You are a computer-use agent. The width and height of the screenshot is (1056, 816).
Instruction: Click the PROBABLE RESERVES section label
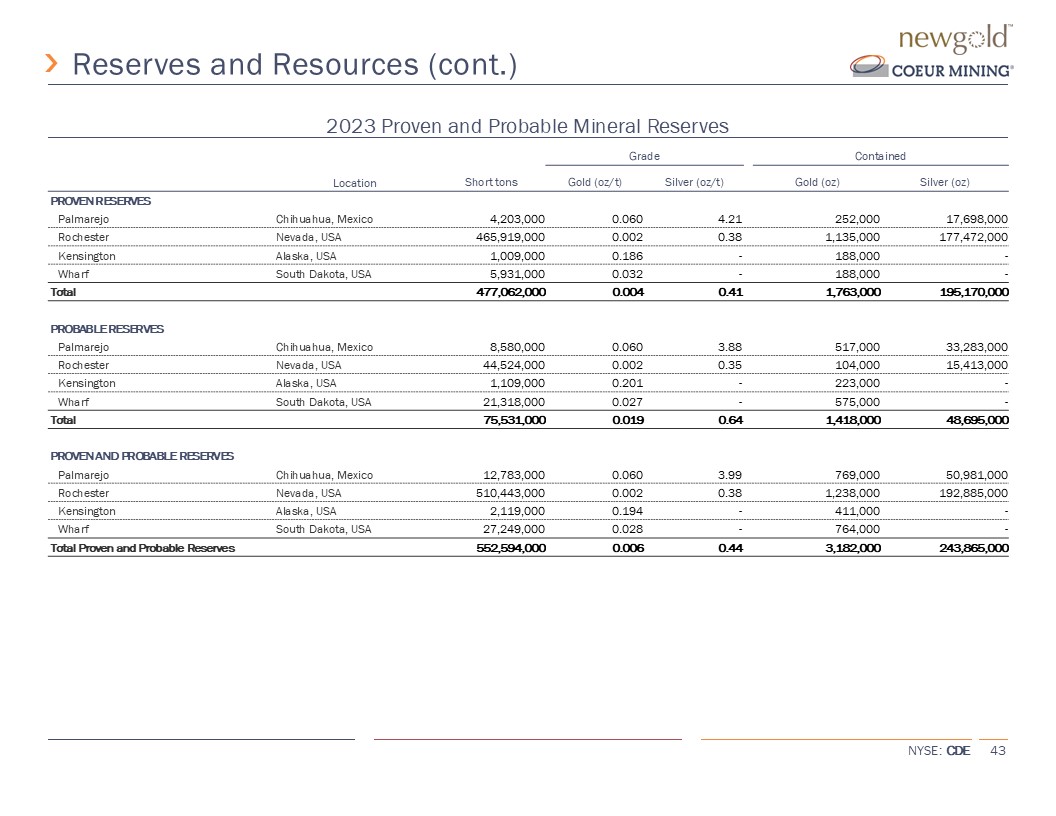(x=108, y=329)
